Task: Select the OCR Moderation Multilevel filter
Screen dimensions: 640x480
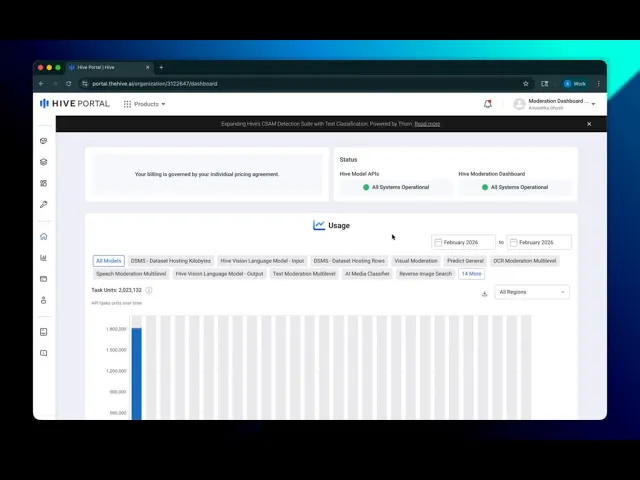Action: (x=524, y=261)
